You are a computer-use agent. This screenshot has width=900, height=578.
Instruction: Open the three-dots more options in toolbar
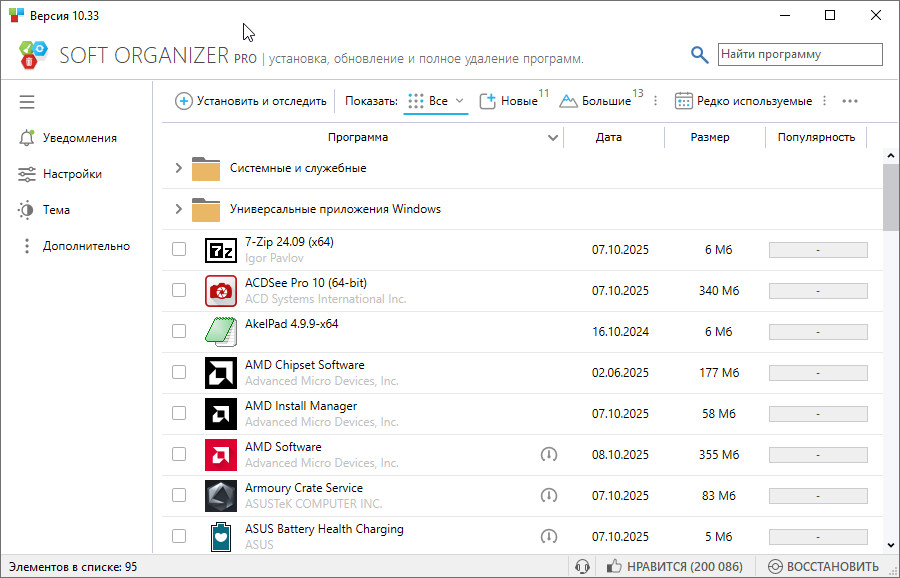coord(850,101)
